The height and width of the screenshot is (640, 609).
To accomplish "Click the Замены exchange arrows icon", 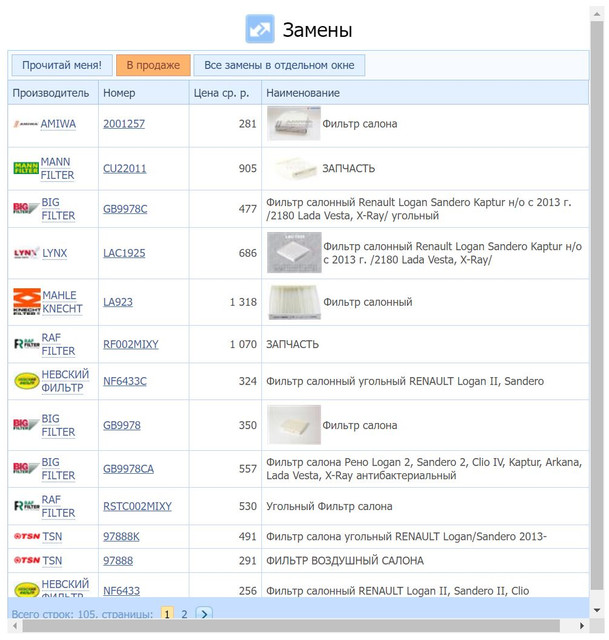I will [260, 29].
